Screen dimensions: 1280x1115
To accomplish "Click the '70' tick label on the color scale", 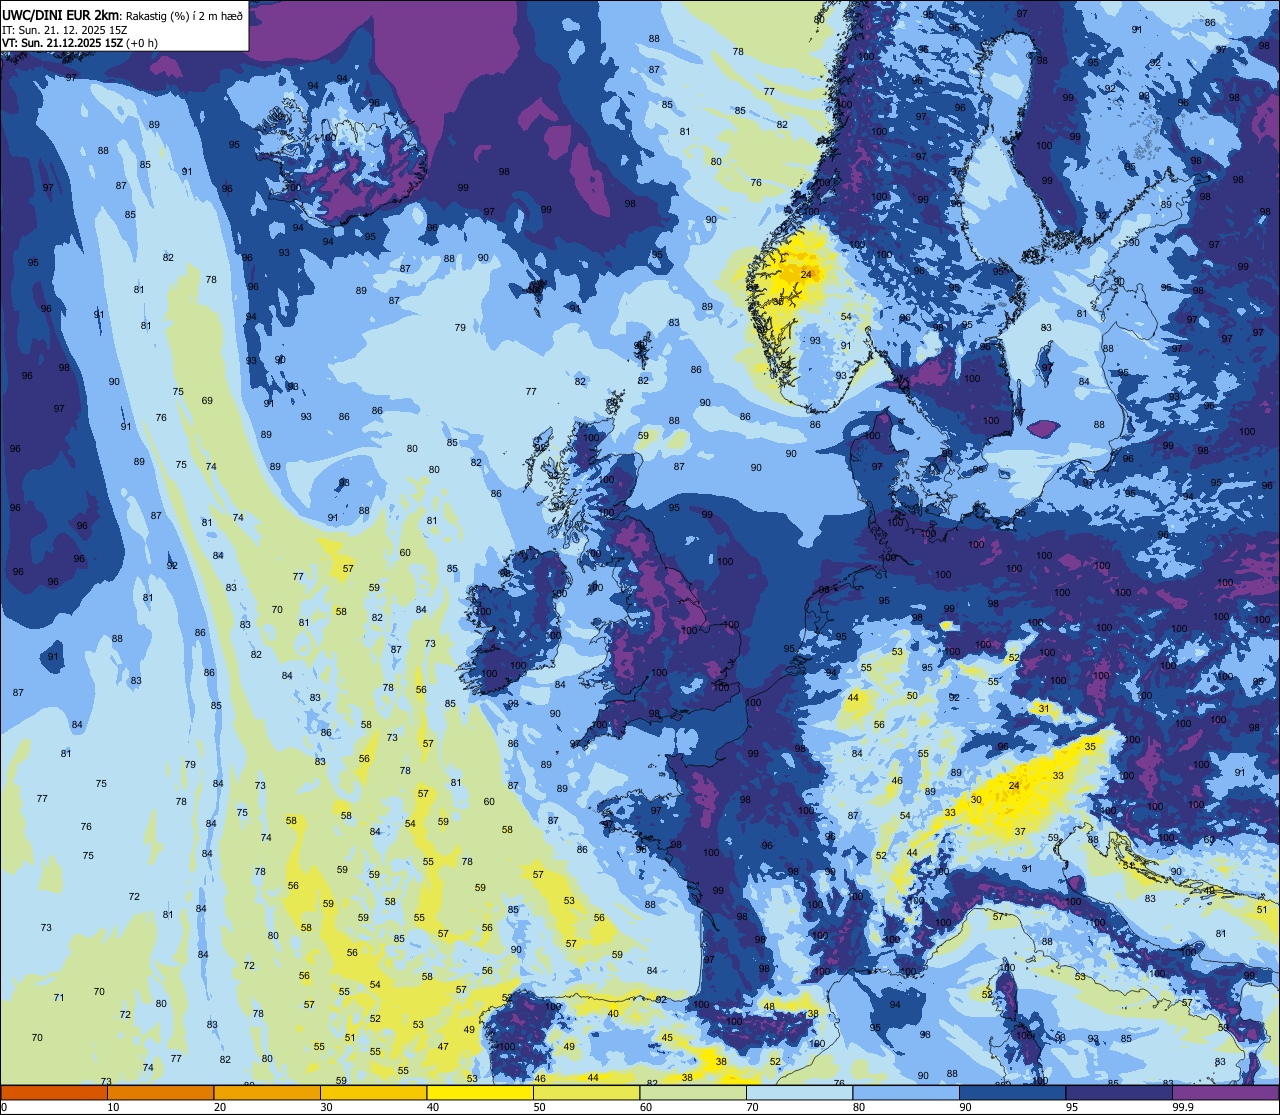I will (x=752, y=1107).
